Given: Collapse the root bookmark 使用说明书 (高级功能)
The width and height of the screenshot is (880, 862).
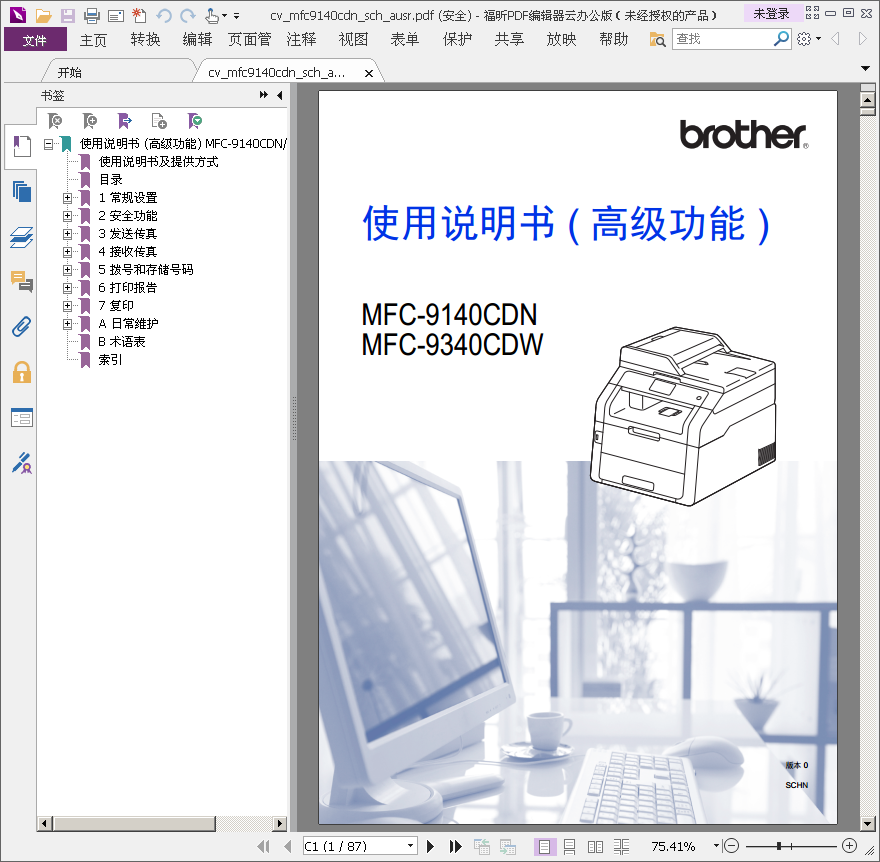Looking at the screenshot, I should click(x=48, y=144).
